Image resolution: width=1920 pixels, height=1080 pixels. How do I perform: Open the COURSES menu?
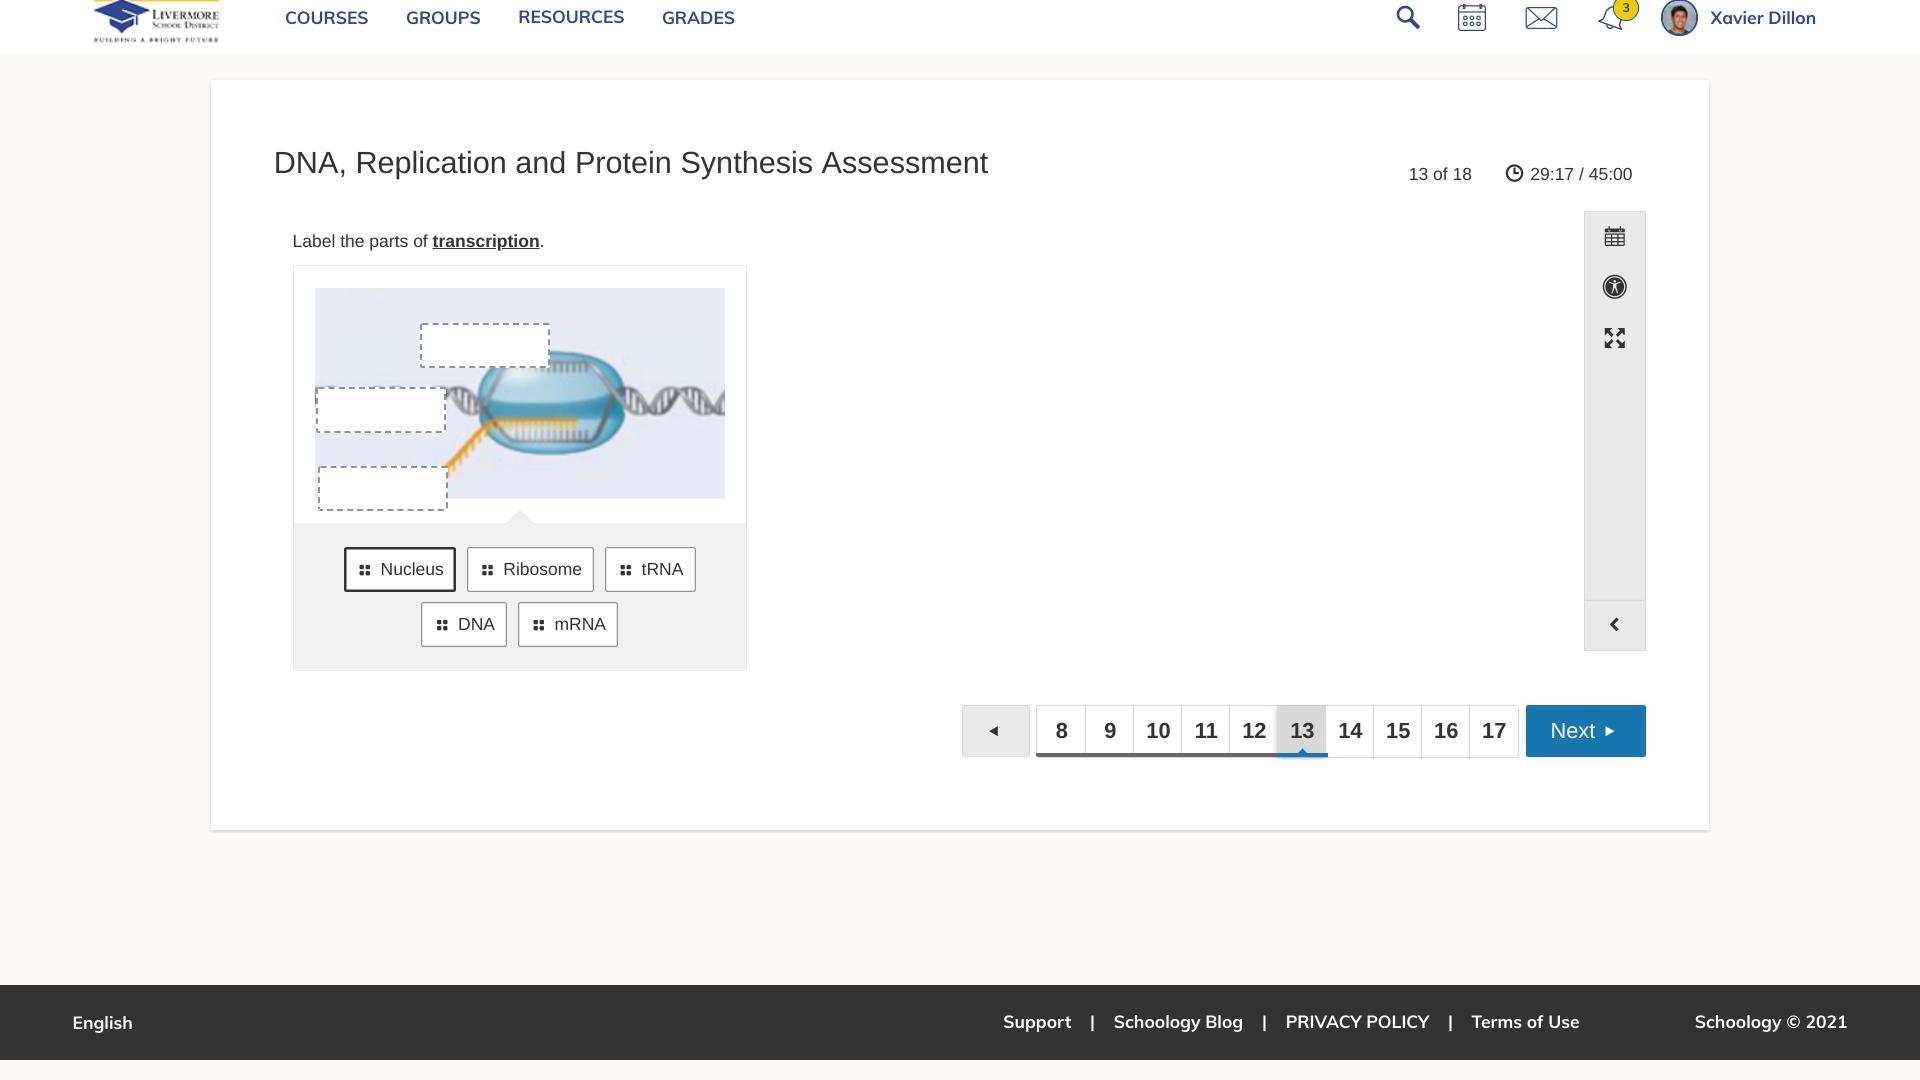pos(326,18)
